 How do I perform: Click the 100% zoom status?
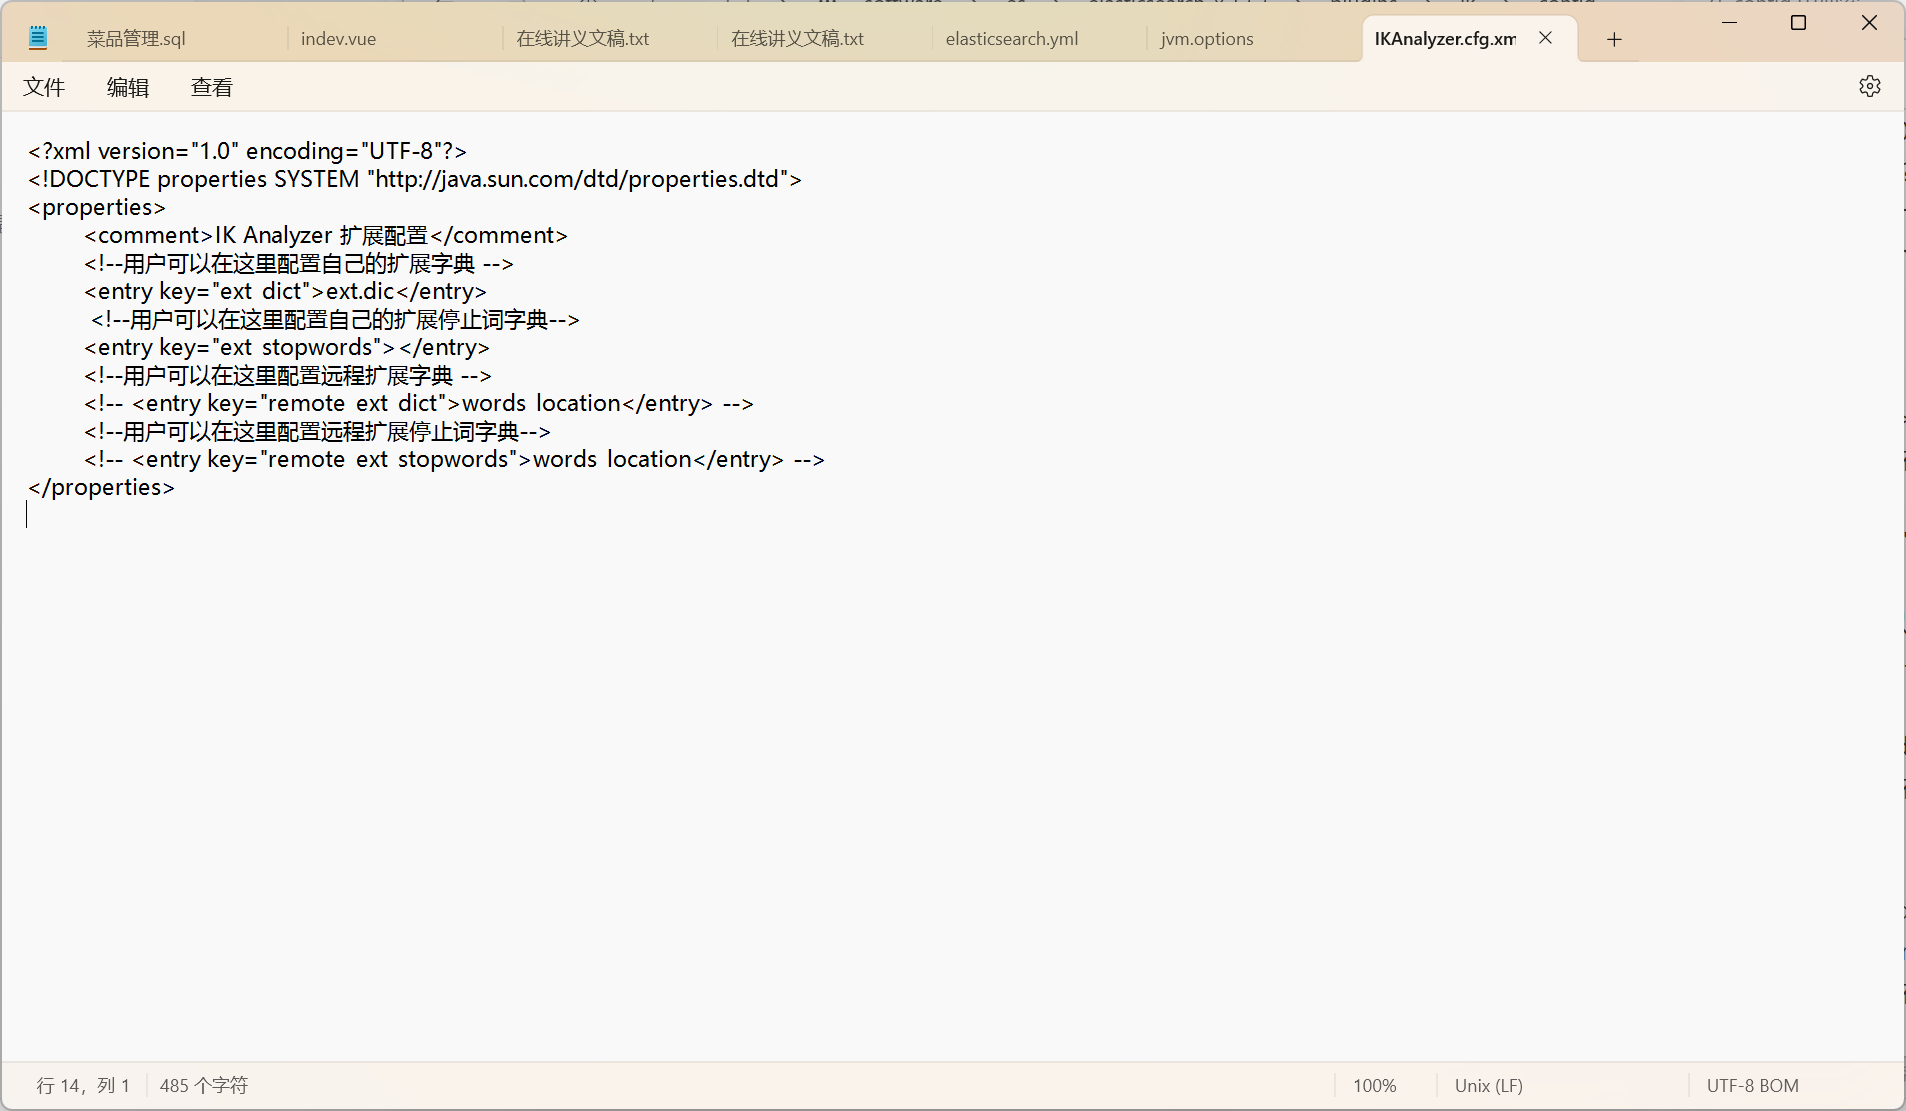1374,1086
